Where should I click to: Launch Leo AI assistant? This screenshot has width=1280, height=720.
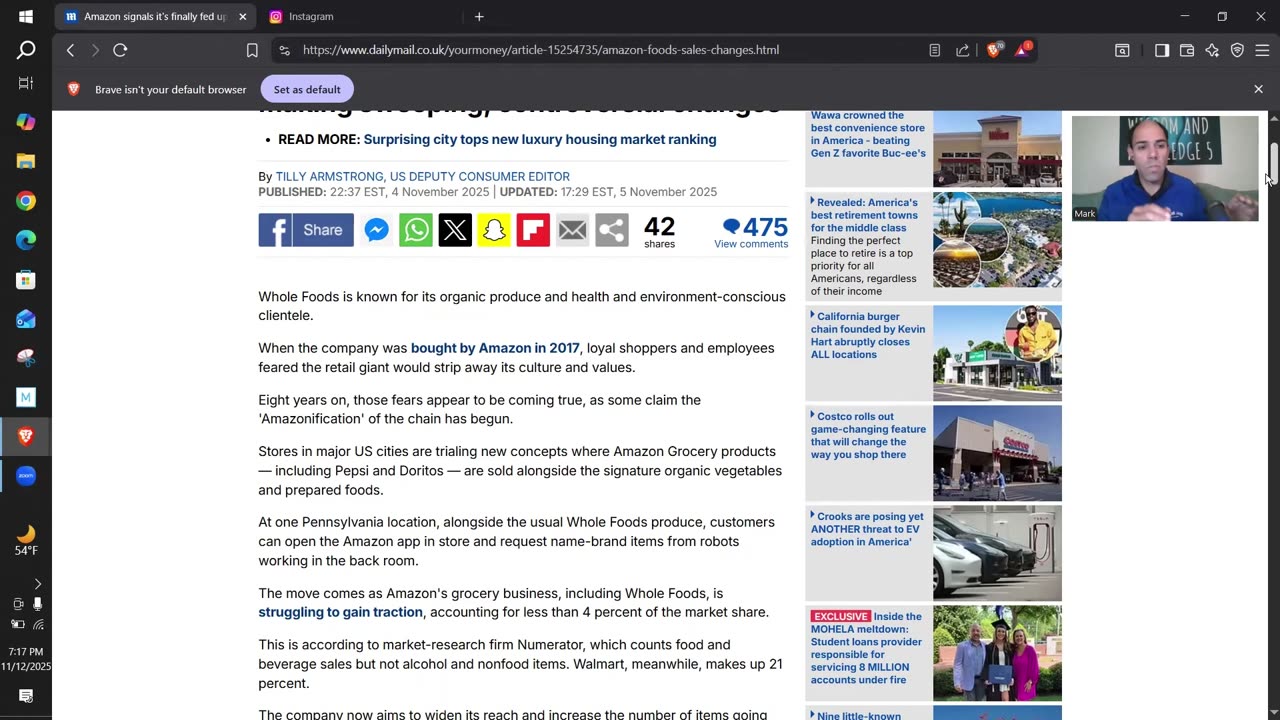(x=1212, y=50)
